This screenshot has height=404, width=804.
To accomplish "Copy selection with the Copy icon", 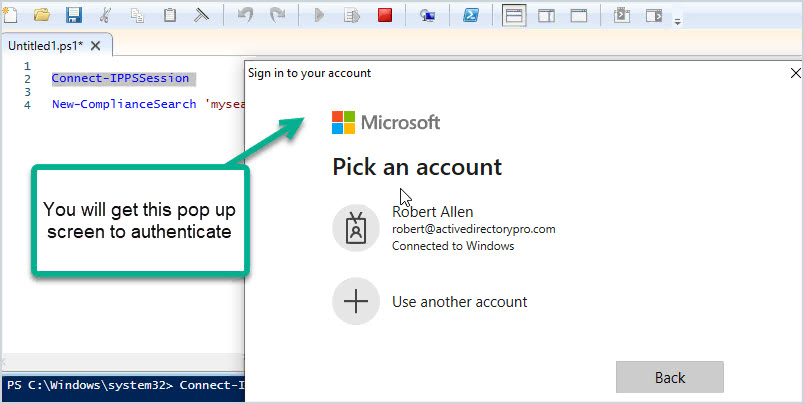I will (x=137, y=15).
